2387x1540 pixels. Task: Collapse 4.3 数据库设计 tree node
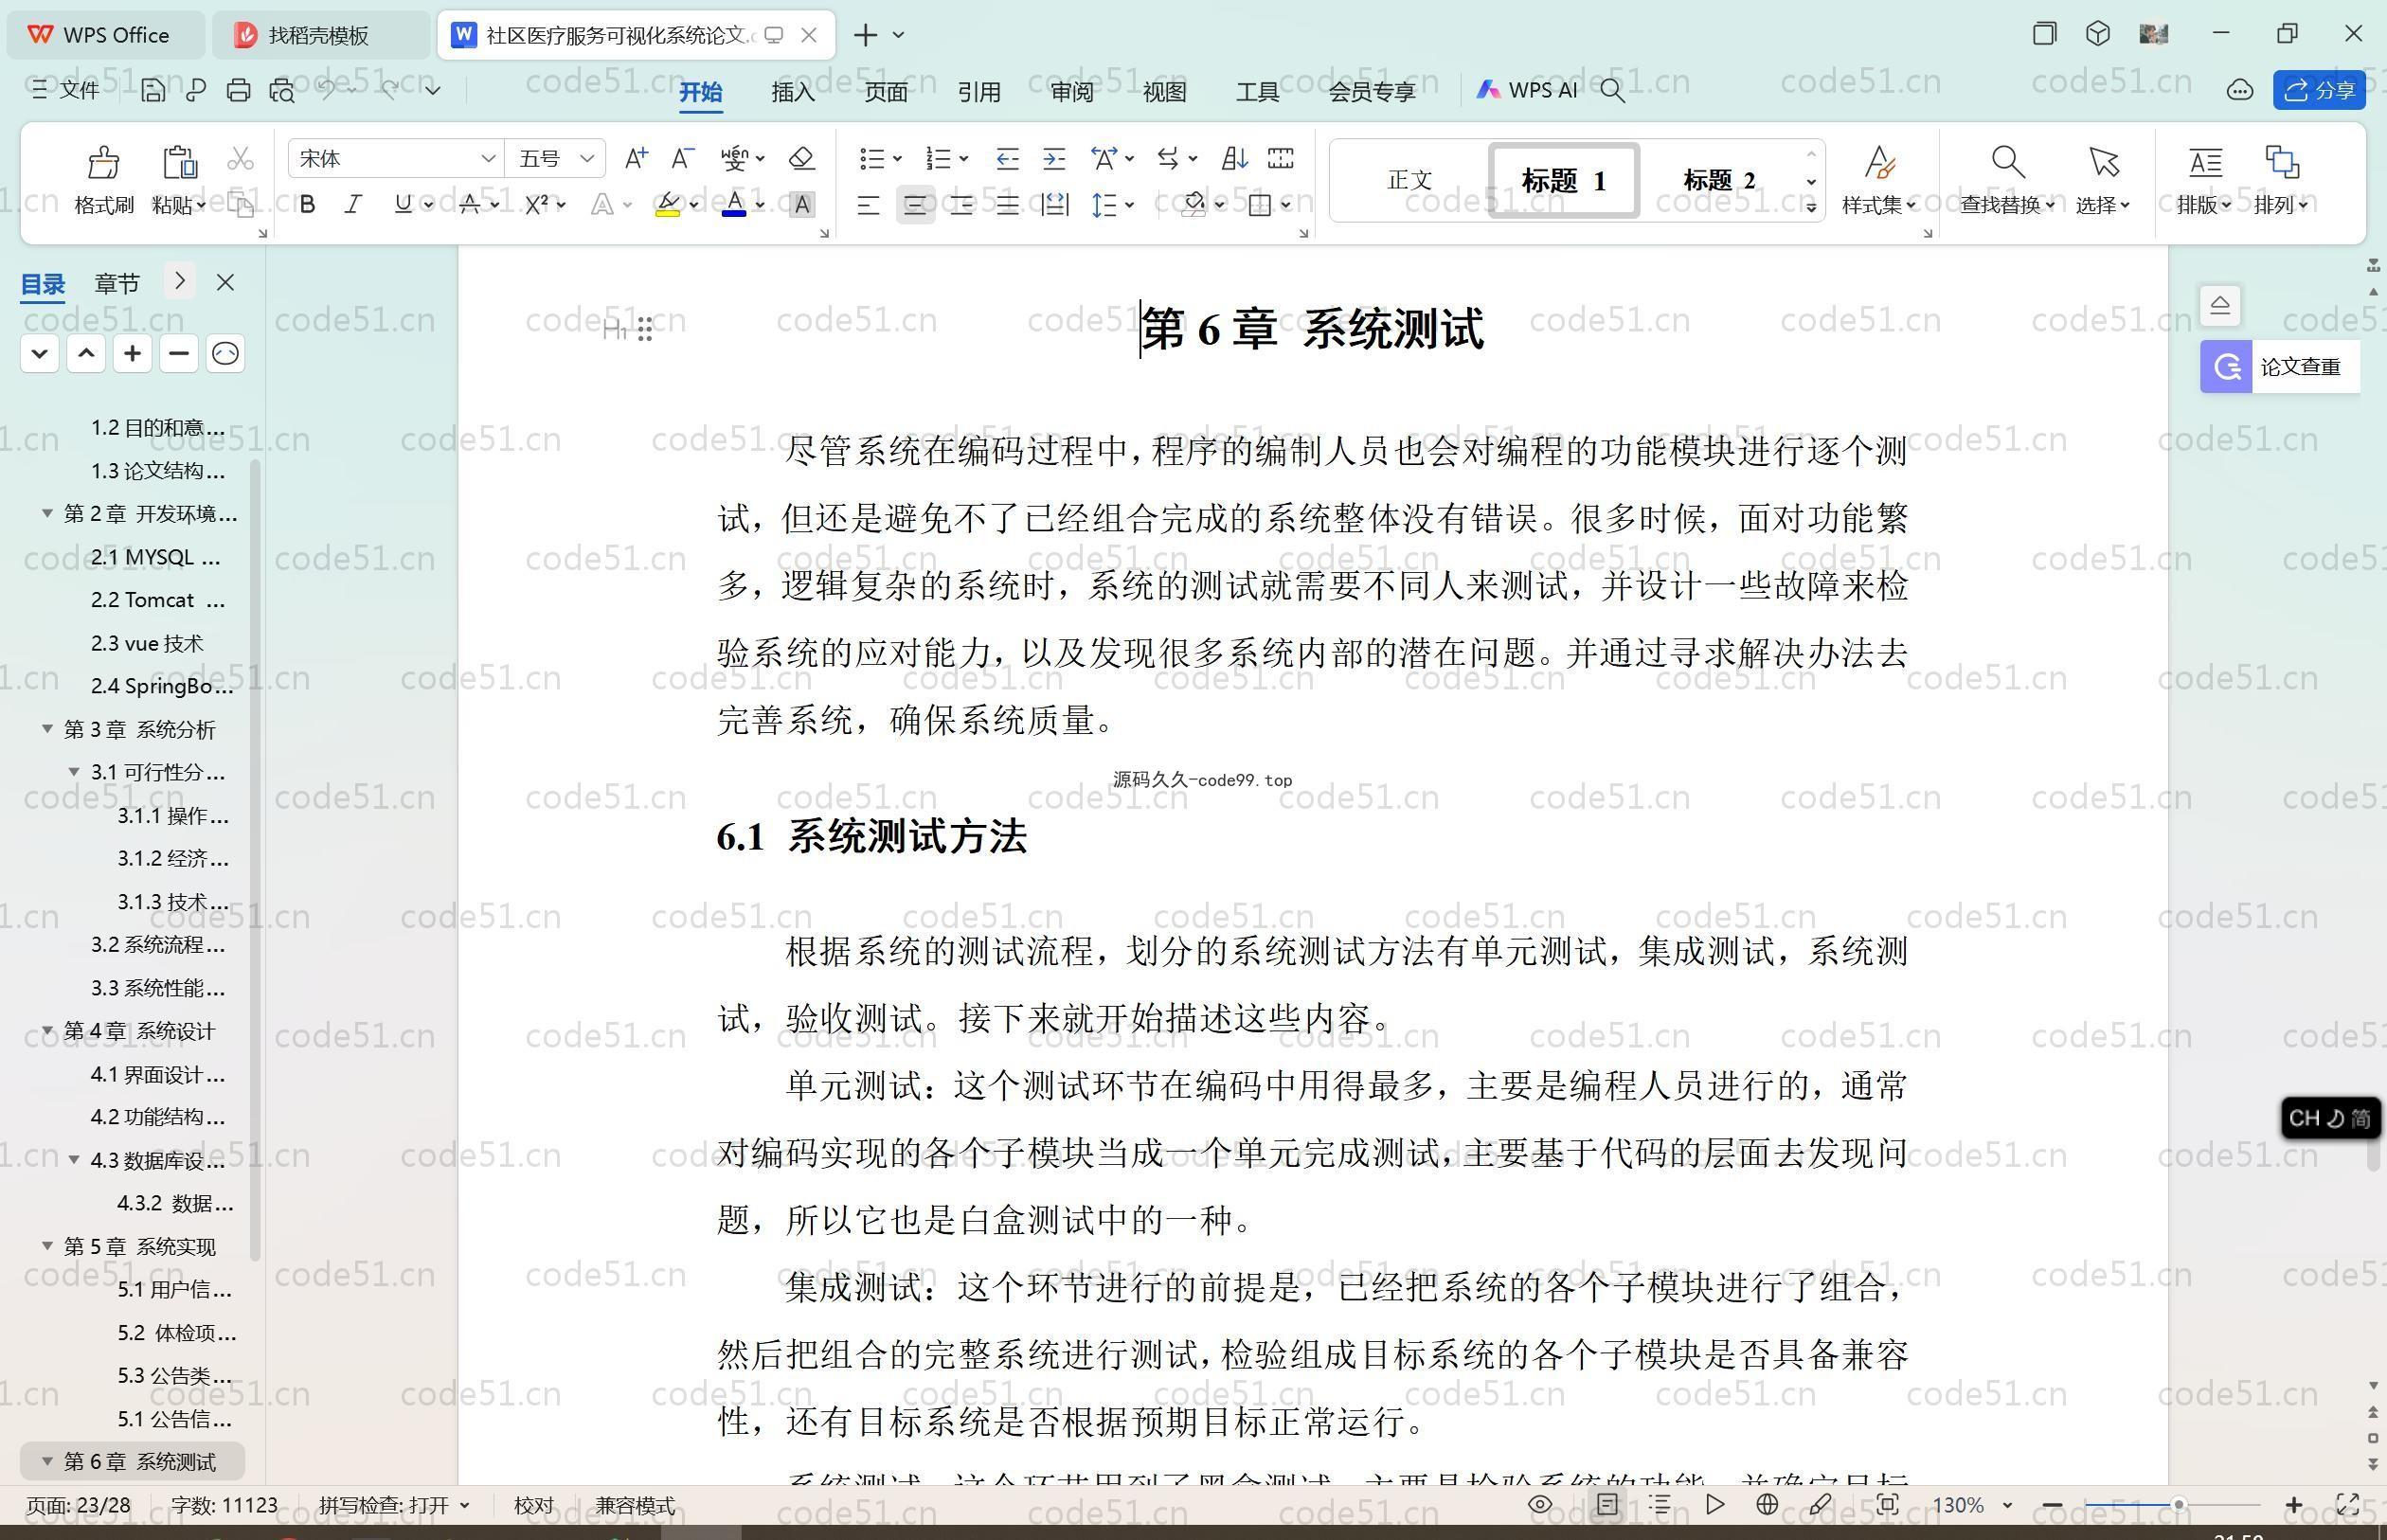74,1160
